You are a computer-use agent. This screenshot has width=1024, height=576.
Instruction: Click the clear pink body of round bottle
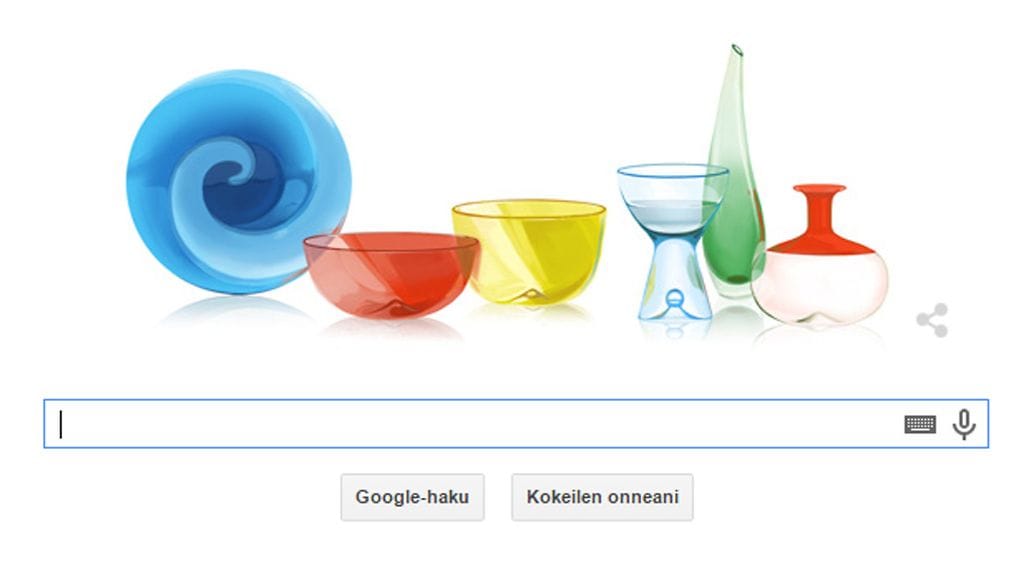(x=820, y=286)
